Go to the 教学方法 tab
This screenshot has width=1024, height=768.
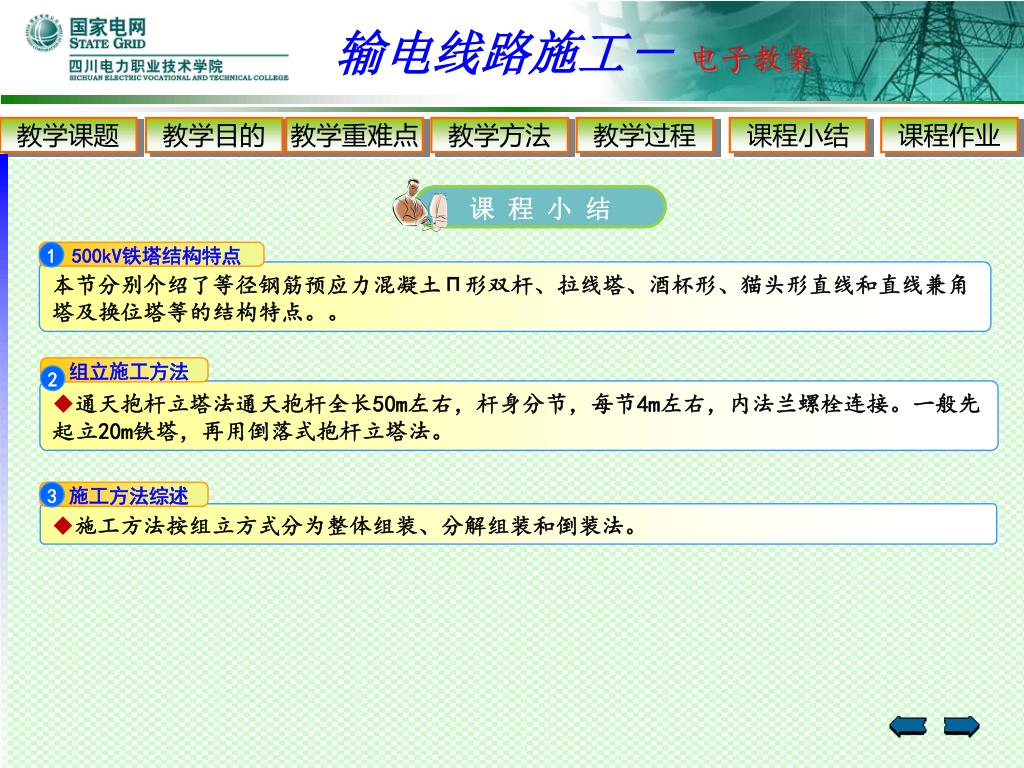pyautogui.click(x=500, y=136)
